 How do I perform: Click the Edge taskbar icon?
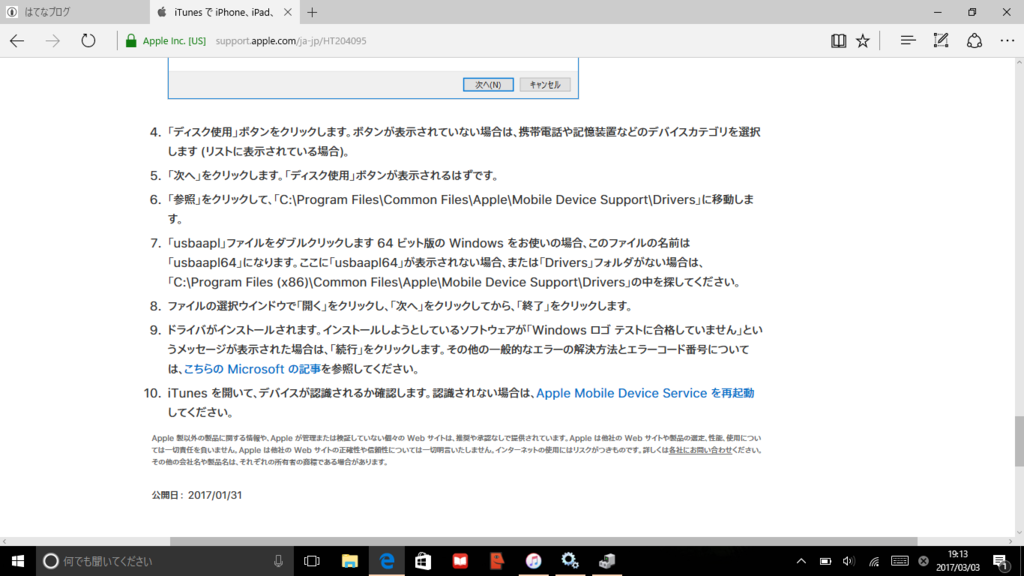coord(387,561)
